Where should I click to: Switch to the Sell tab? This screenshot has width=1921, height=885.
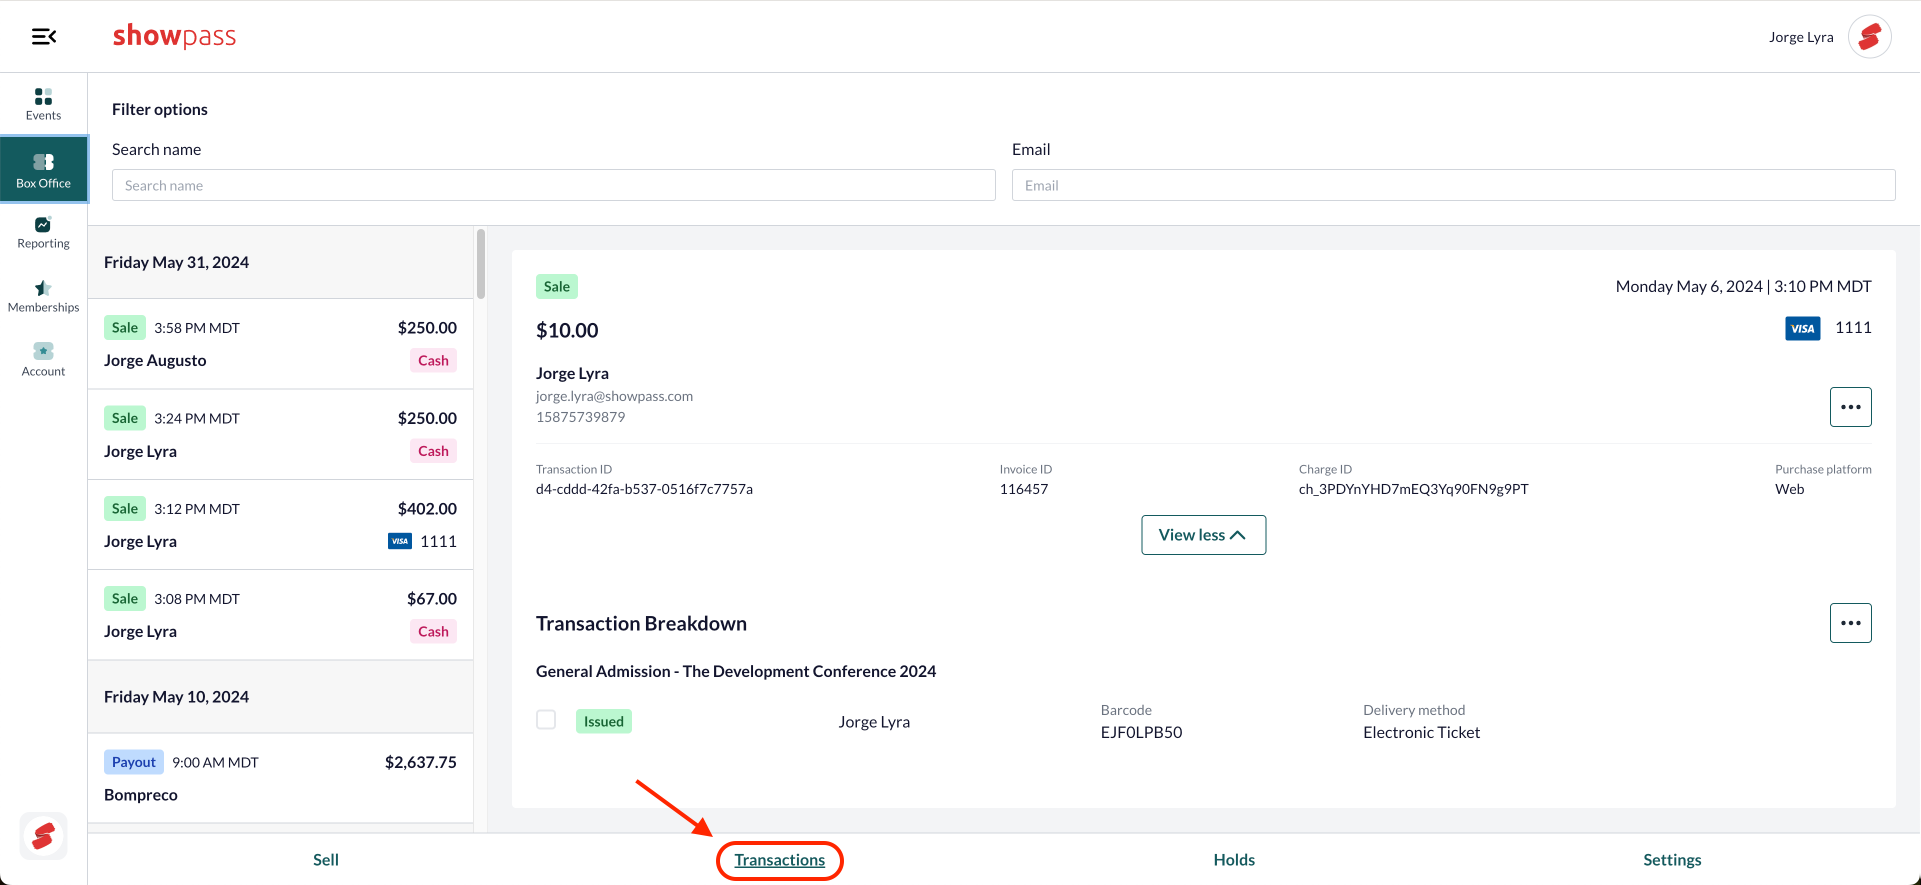(326, 860)
